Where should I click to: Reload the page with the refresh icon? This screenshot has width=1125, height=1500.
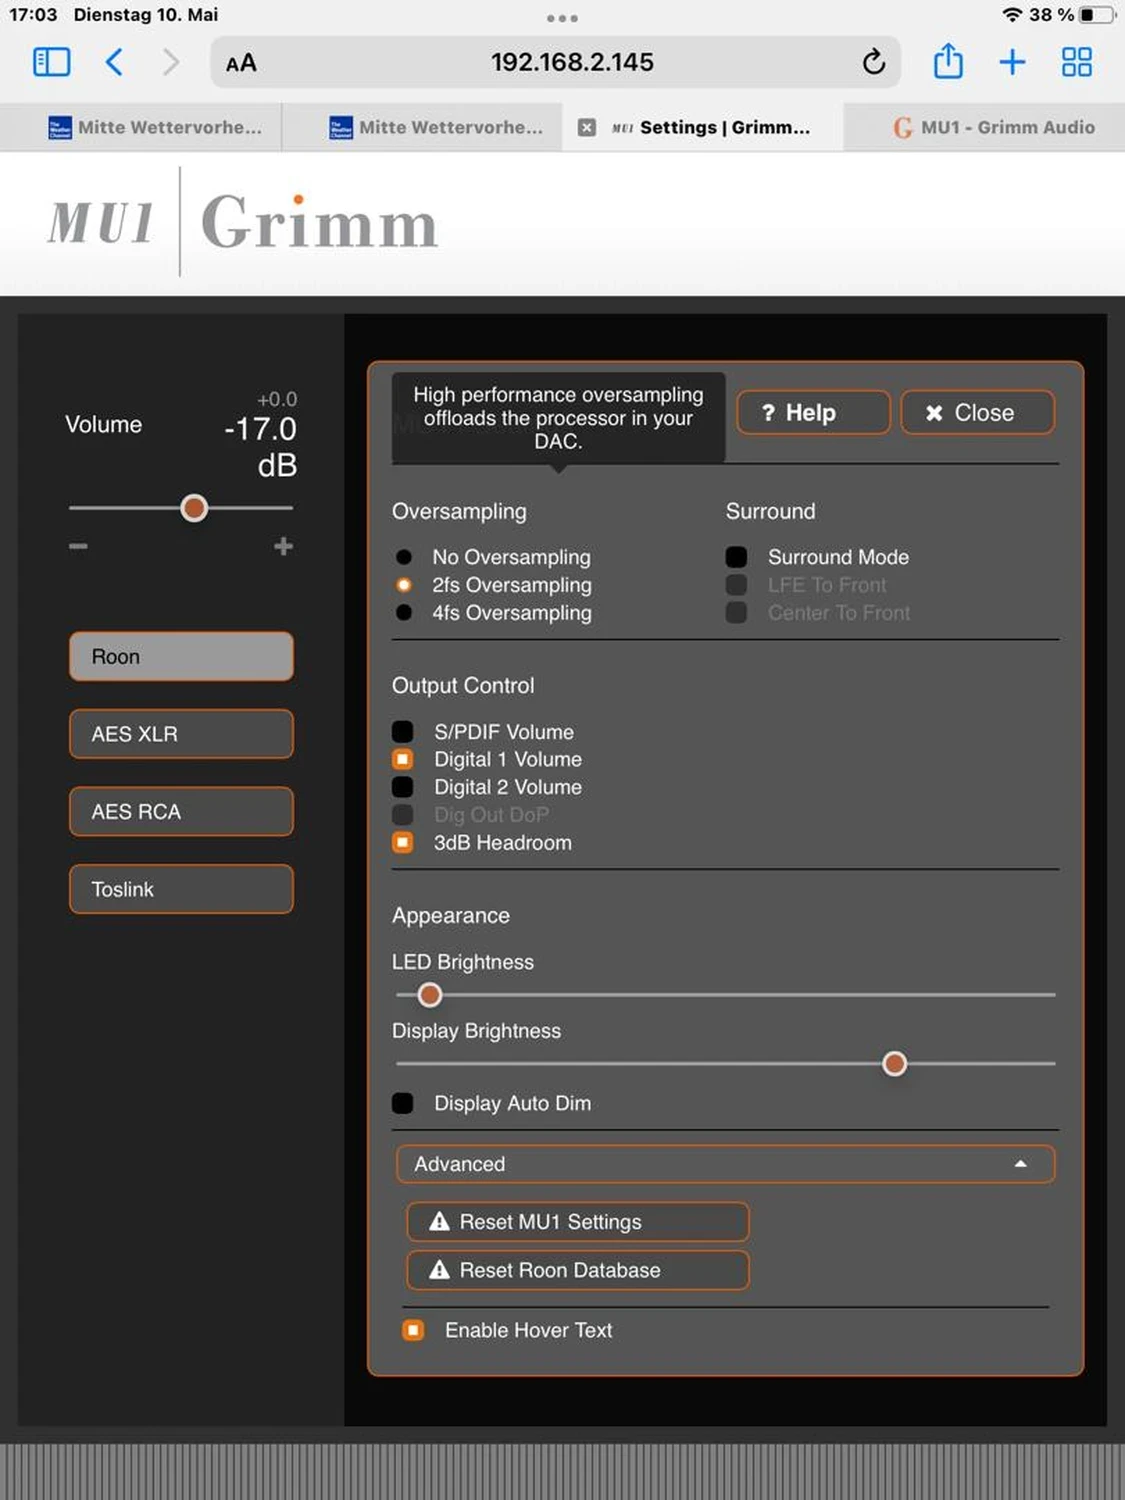pos(873,62)
